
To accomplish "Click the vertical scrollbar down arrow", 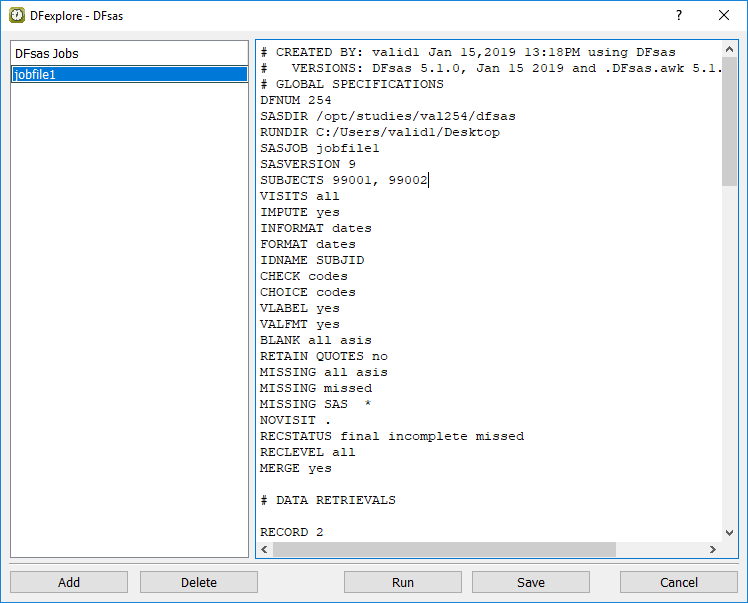I will tap(729, 533).
